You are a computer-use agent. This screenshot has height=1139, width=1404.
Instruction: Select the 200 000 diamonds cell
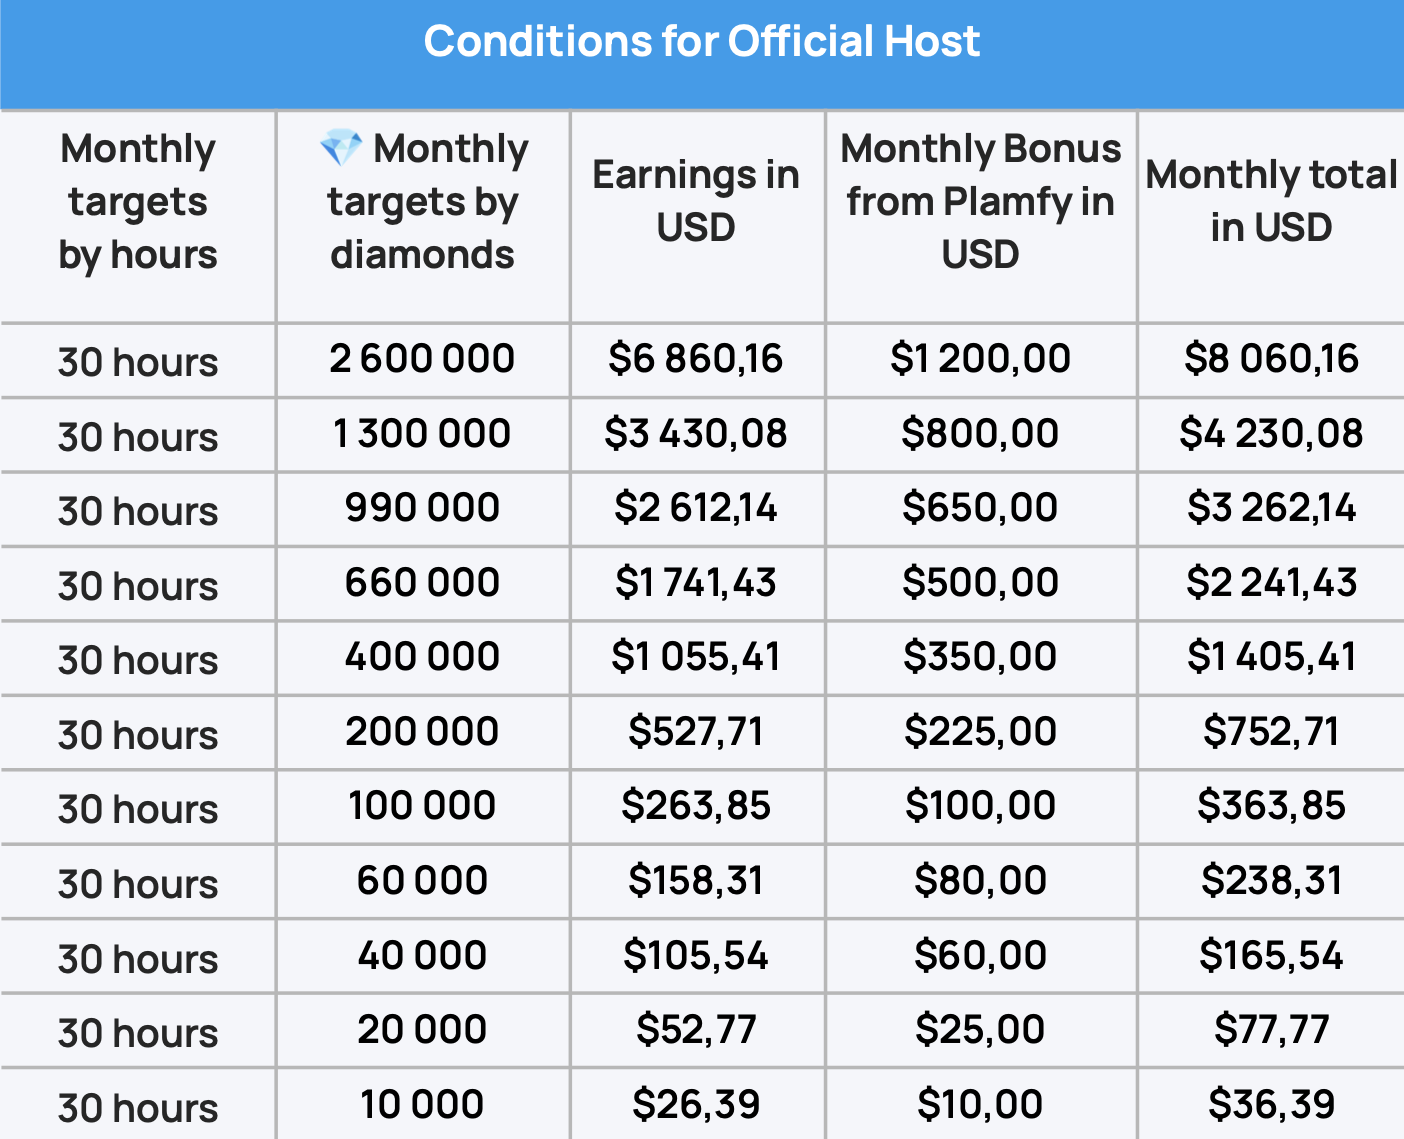(x=422, y=732)
